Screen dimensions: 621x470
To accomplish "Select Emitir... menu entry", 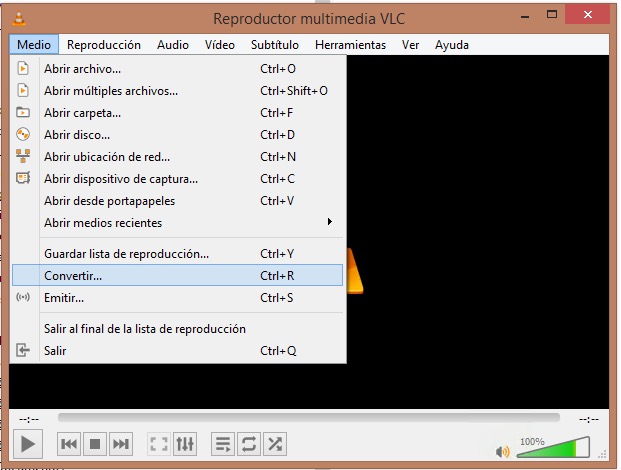I will (x=177, y=298).
